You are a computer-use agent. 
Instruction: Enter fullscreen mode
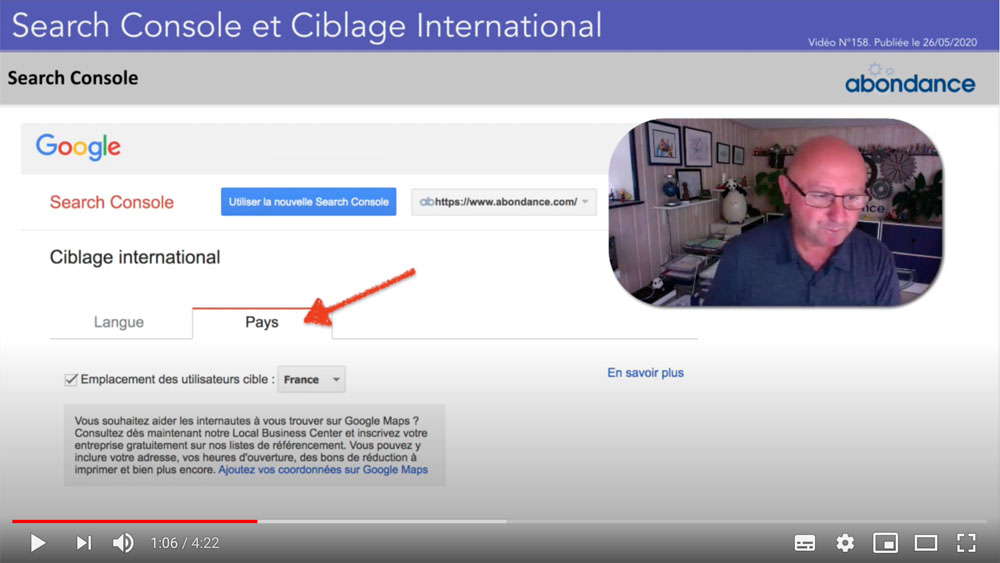pyautogui.click(x=966, y=543)
